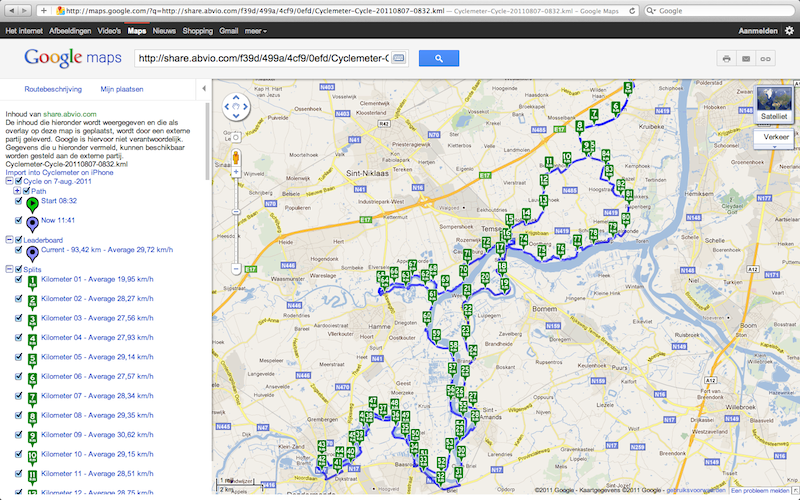Collapse the Cycle on 7-aug.-2011 tree node
The width and height of the screenshot is (800, 500).
pos(9,181)
